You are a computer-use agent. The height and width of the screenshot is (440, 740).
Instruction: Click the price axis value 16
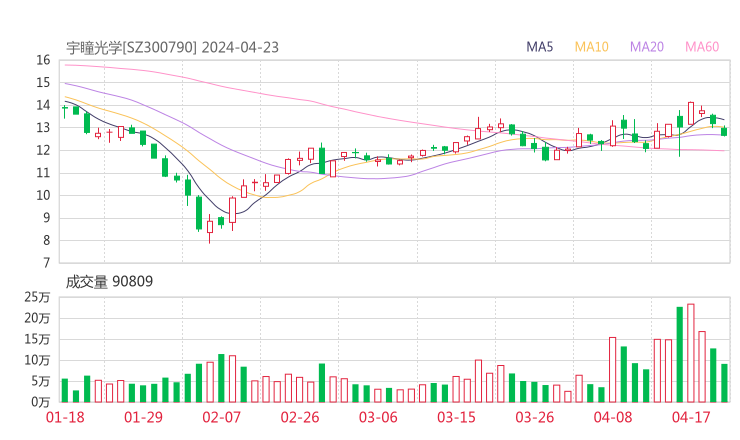(43, 60)
